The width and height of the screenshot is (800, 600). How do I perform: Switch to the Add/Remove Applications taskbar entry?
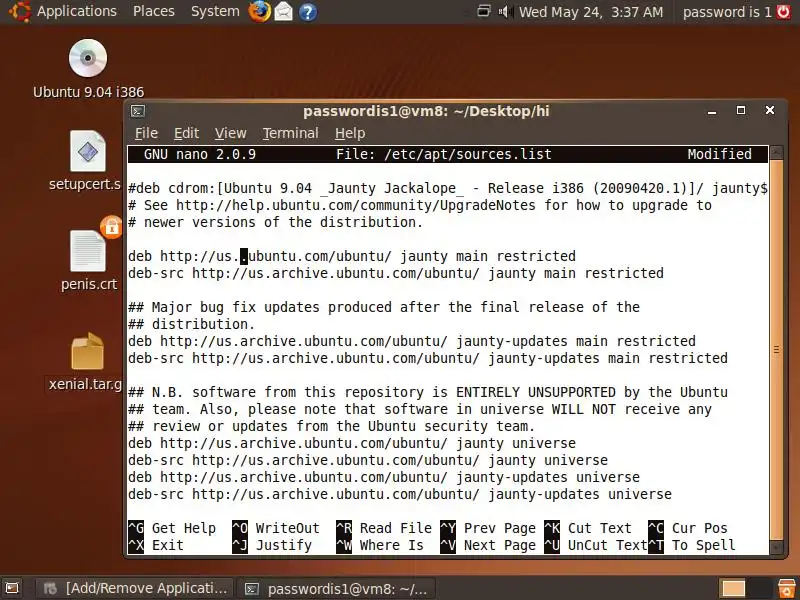coord(135,588)
